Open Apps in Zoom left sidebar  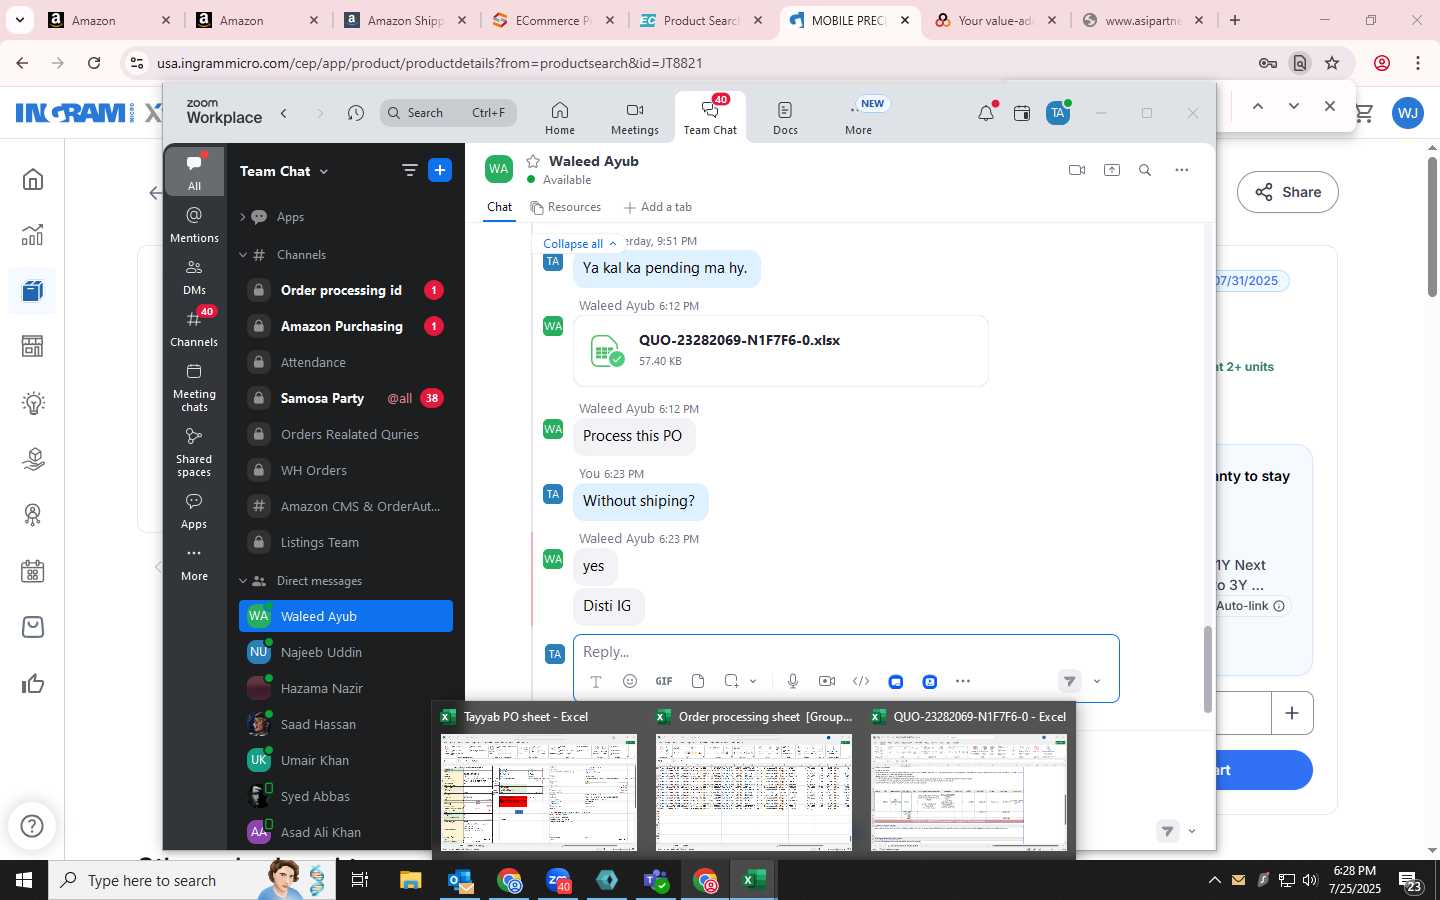pyautogui.click(x=194, y=510)
